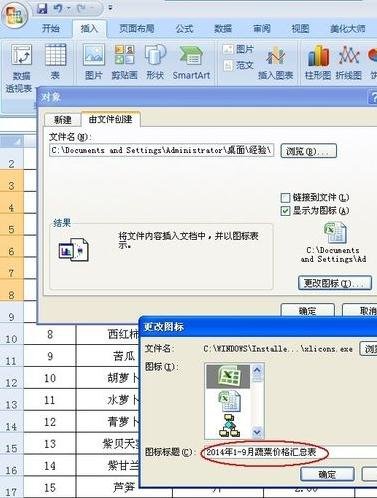Open the 数据 ribbon tab

click(x=223, y=29)
